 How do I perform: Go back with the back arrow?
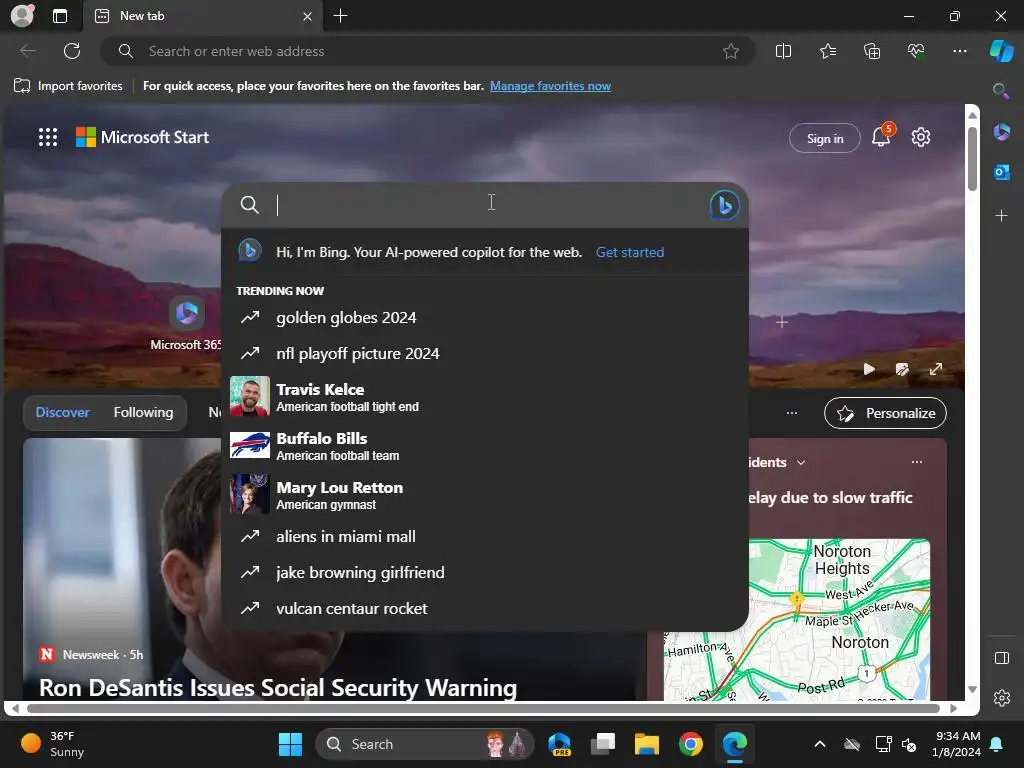[28, 51]
